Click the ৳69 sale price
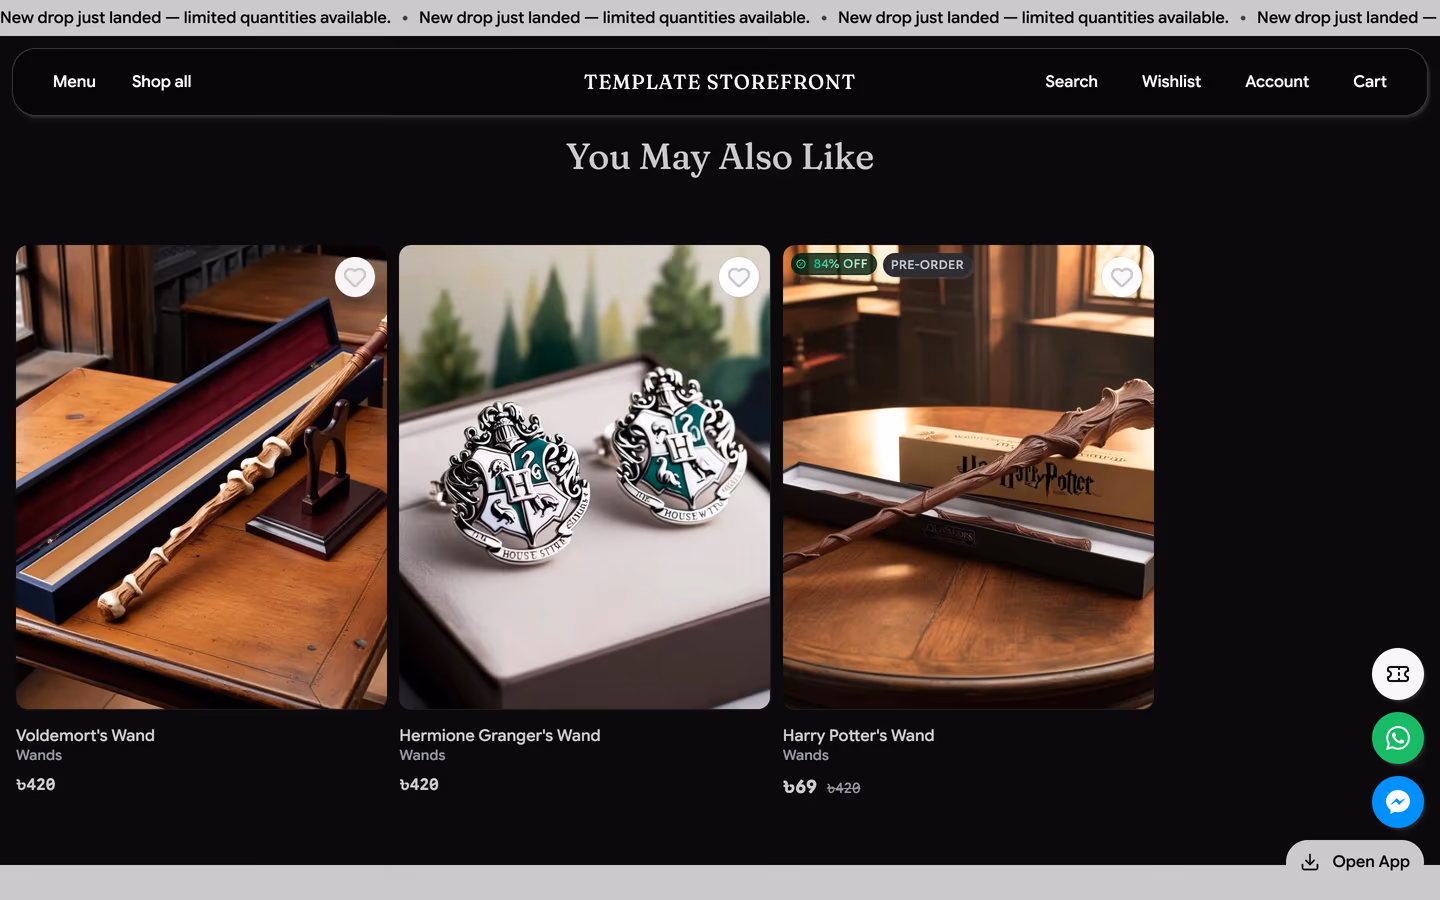 [x=800, y=787]
